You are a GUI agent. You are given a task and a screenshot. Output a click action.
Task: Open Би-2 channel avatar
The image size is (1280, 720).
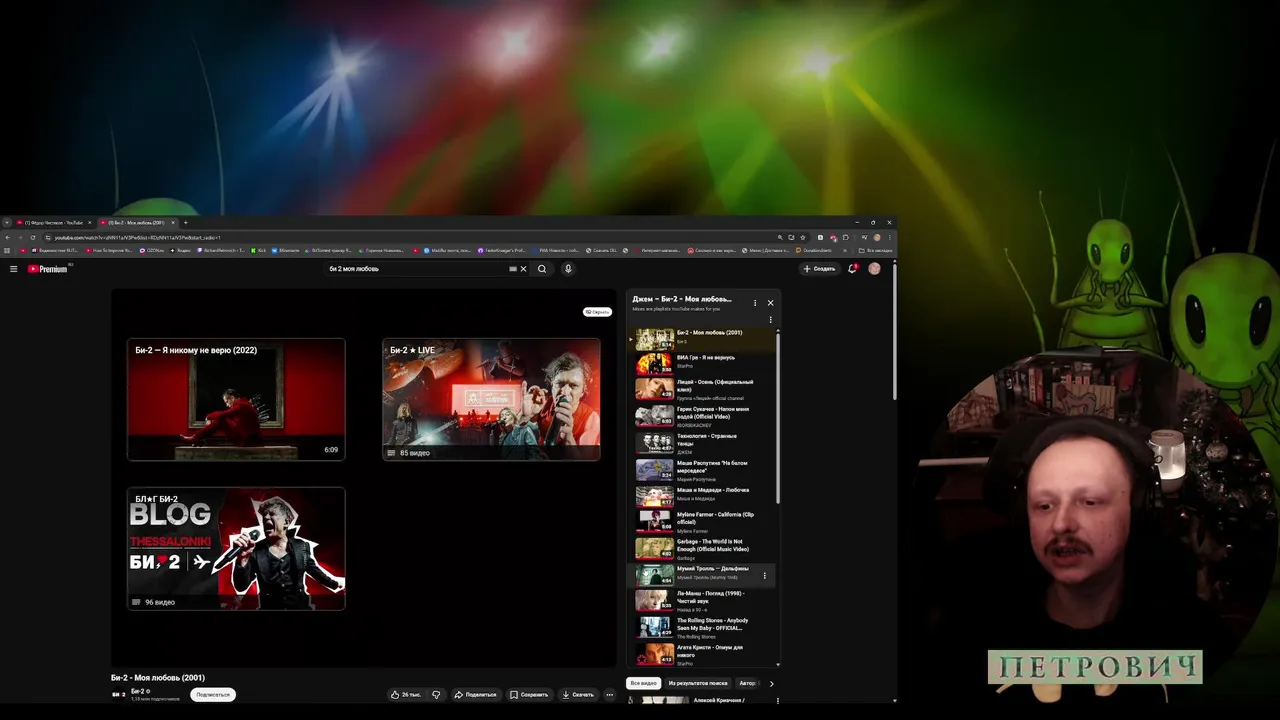pos(117,694)
